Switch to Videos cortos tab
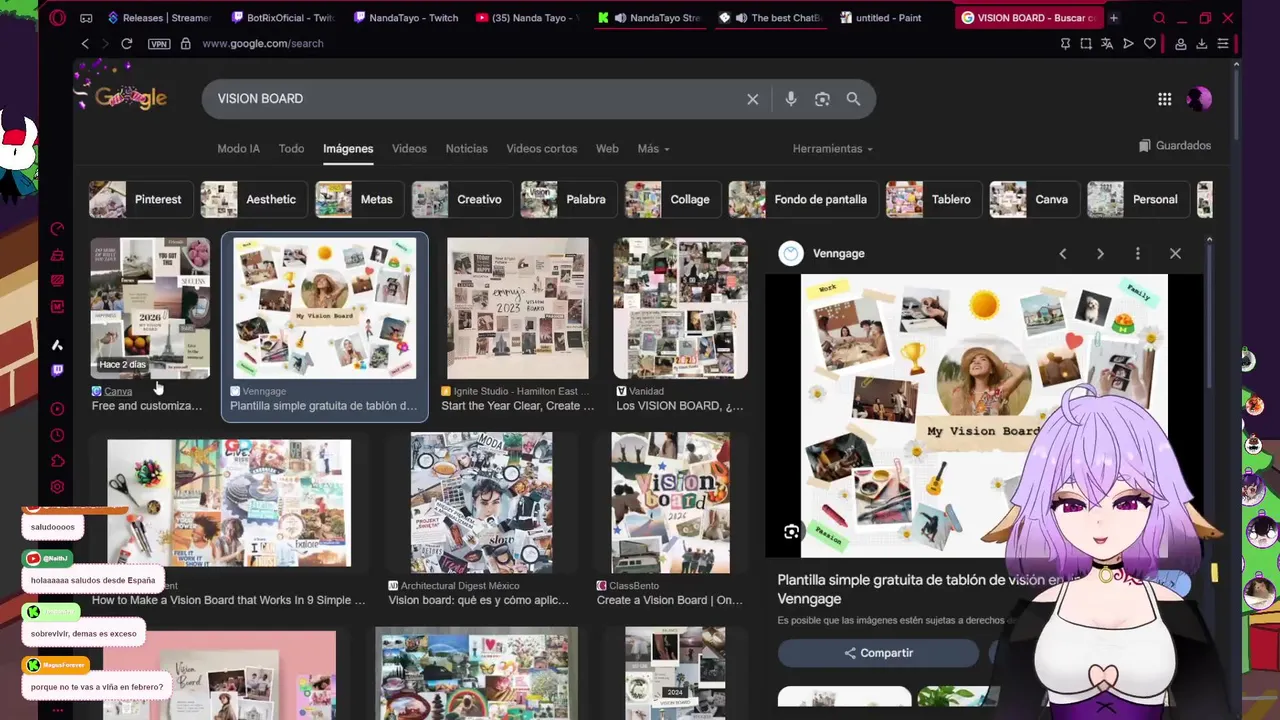The width and height of the screenshot is (1280, 720). [541, 149]
